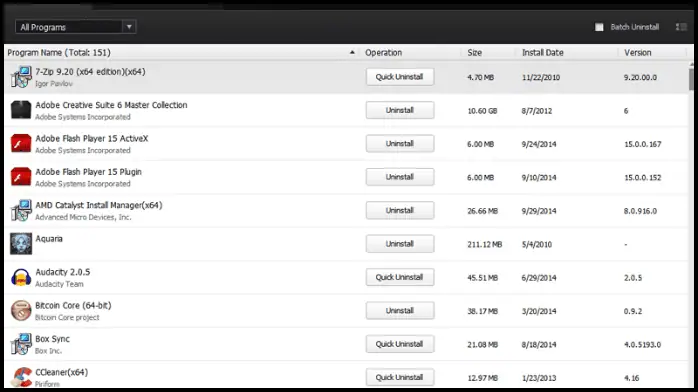Viewport: 698px width, 392px height.
Task: Click the 'Bitcoin Core project' publisher text
Action: coord(67,317)
